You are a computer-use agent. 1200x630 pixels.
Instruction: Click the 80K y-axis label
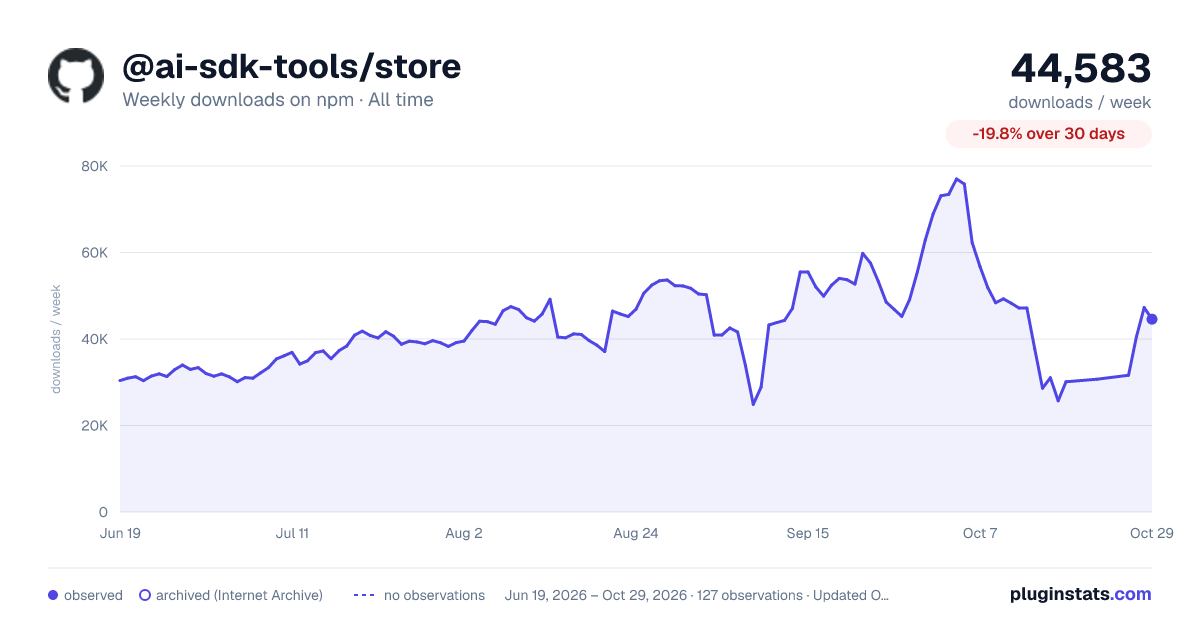coord(94,166)
